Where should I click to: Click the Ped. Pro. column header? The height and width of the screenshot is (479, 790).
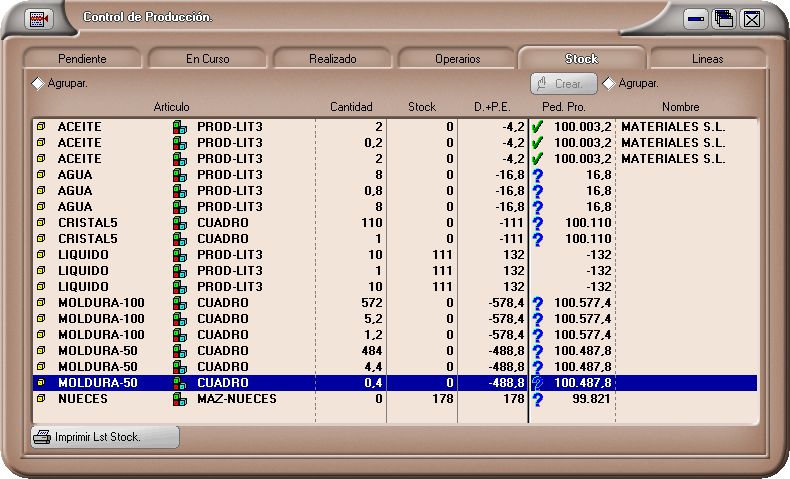tap(563, 107)
